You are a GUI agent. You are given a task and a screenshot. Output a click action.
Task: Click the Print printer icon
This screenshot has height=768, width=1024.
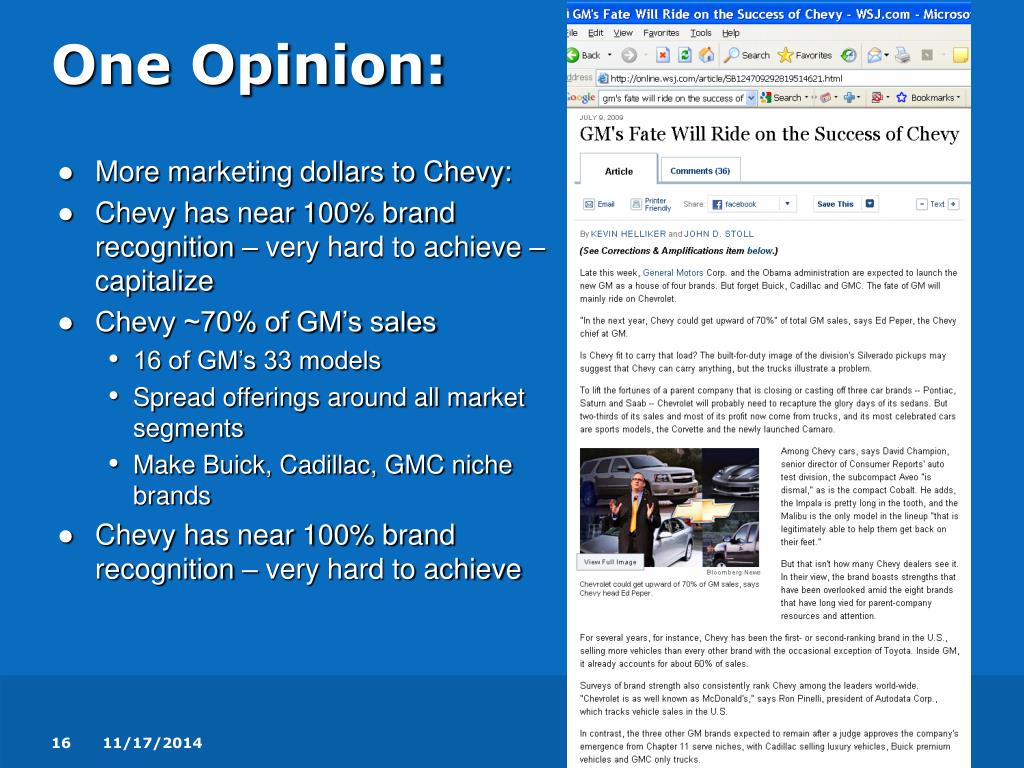[x=903, y=56]
